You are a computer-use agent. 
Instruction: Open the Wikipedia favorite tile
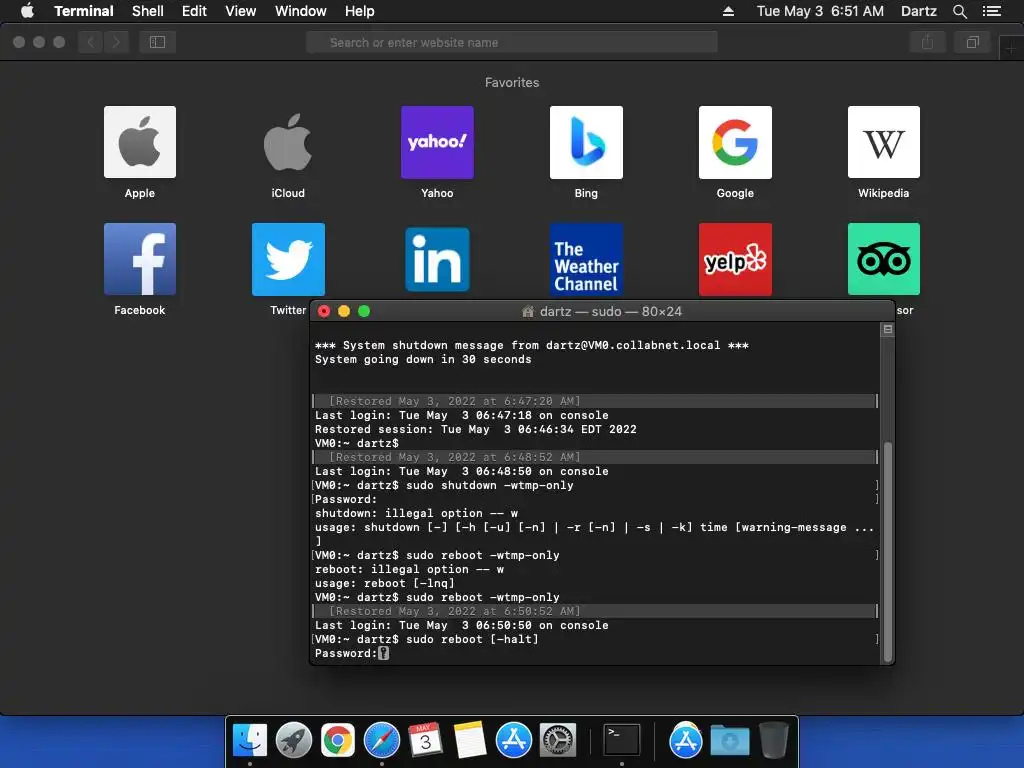tap(884, 142)
